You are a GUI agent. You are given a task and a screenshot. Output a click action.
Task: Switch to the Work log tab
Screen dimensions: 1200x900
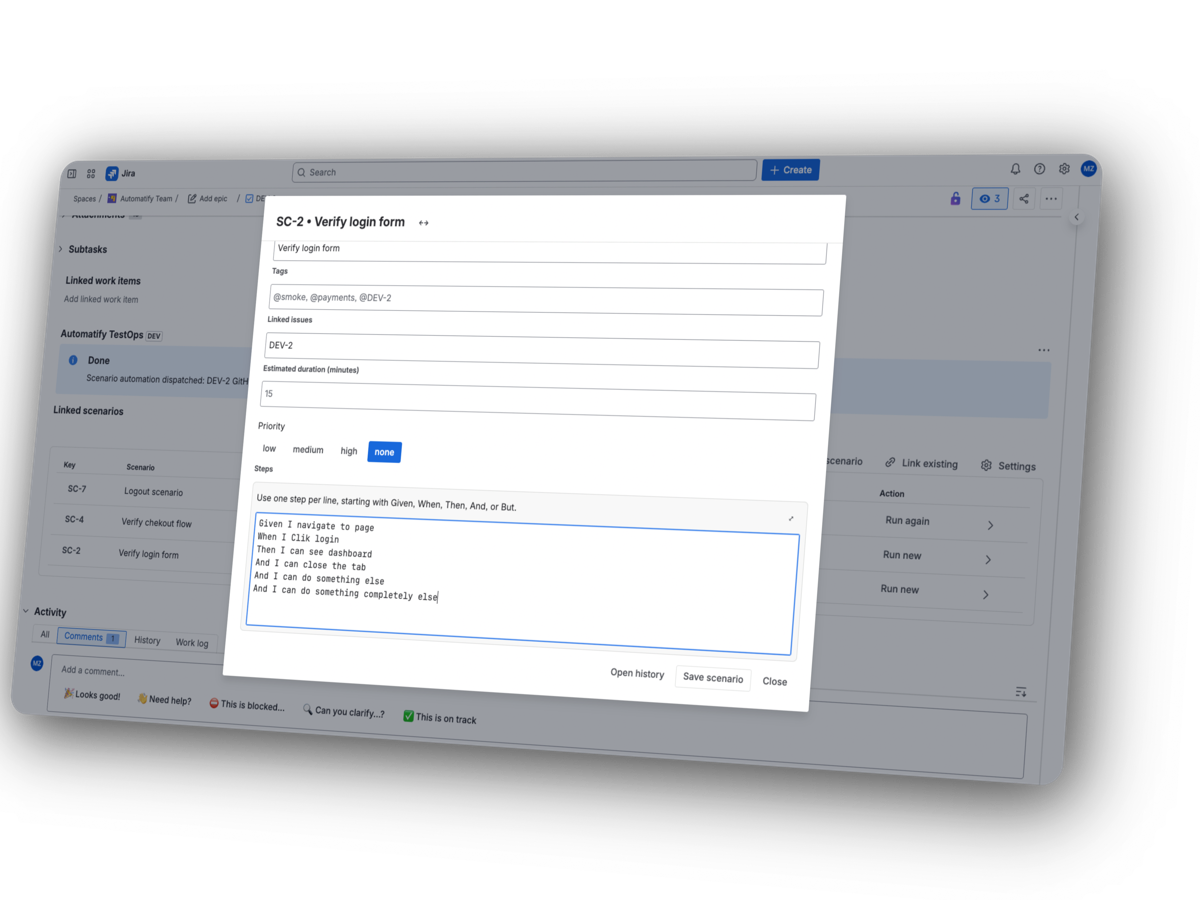[192, 643]
